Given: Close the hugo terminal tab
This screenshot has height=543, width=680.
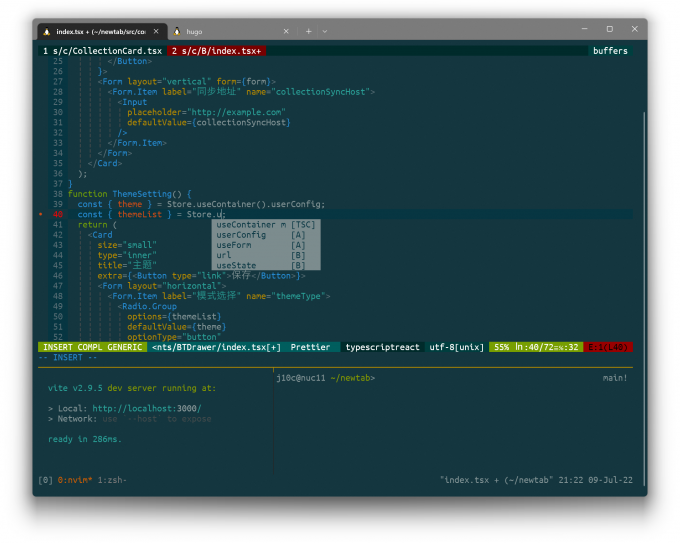Looking at the screenshot, I should [286, 31].
